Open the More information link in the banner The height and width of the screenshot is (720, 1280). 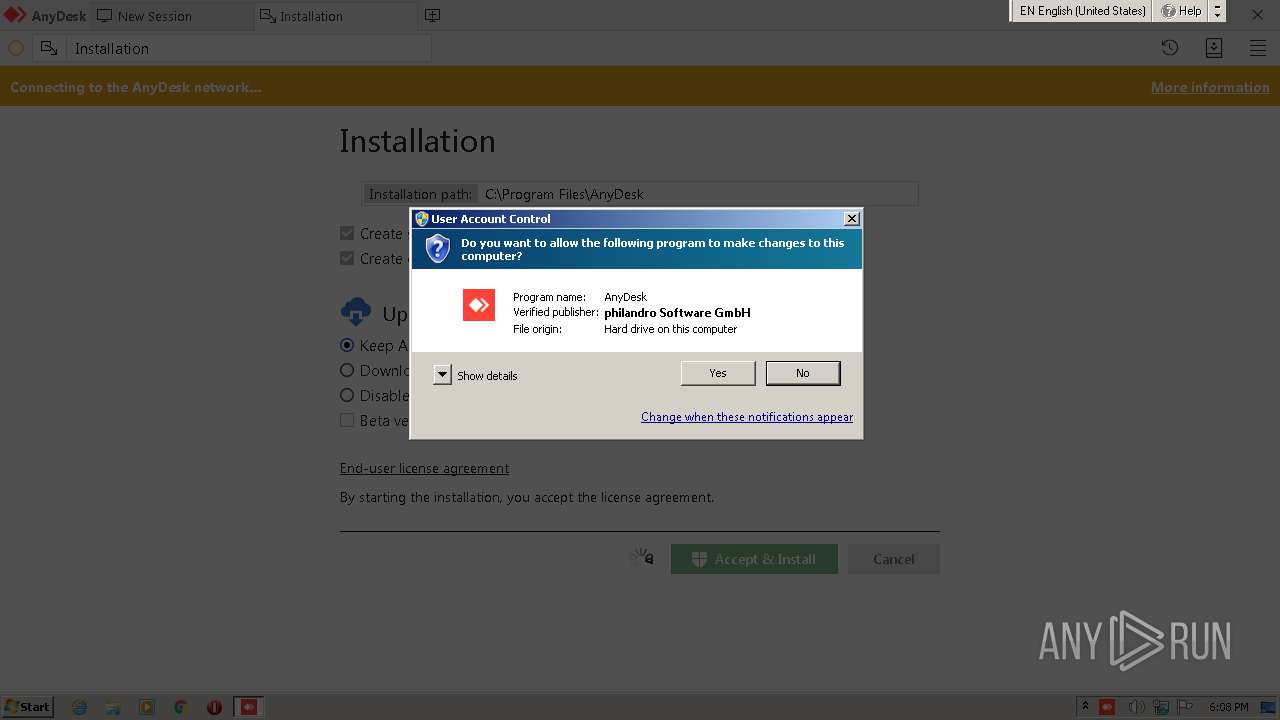pyautogui.click(x=1210, y=87)
